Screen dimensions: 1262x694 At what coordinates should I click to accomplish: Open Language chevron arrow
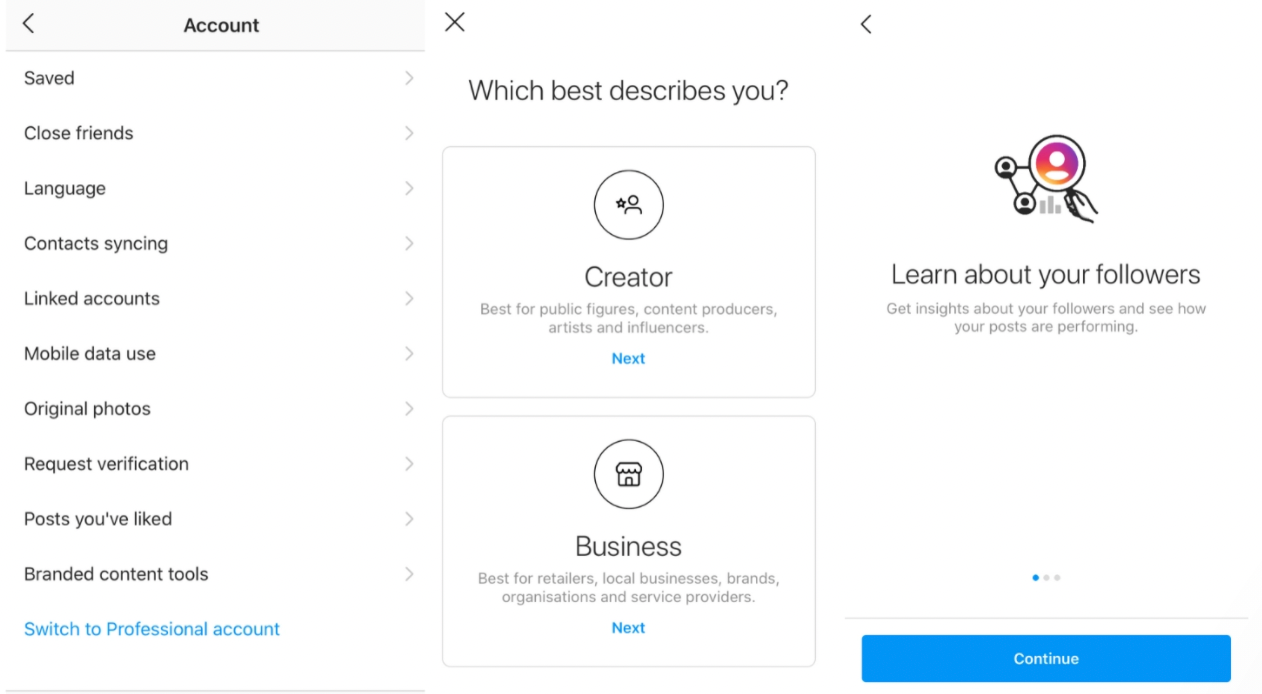coord(409,188)
